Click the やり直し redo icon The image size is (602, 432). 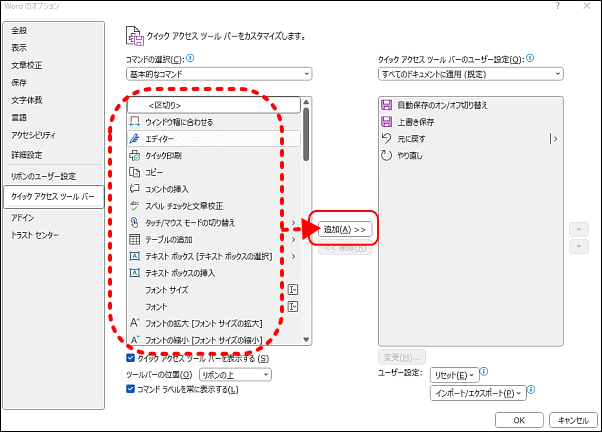pos(386,155)
